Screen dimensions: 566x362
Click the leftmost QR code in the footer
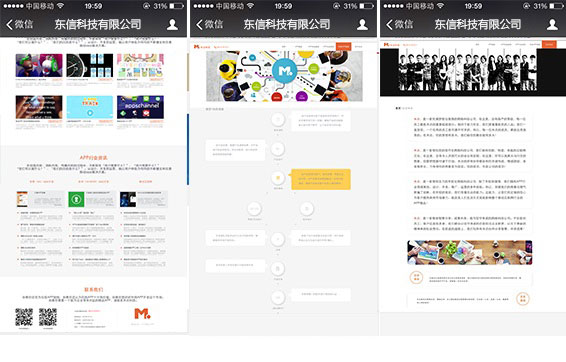tap(24, 317)
